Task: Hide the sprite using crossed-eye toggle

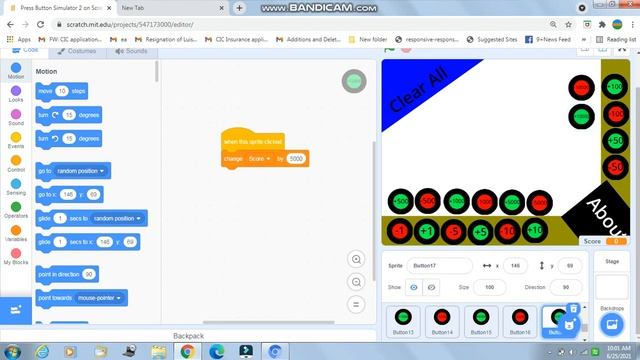Action: point(431,287)
